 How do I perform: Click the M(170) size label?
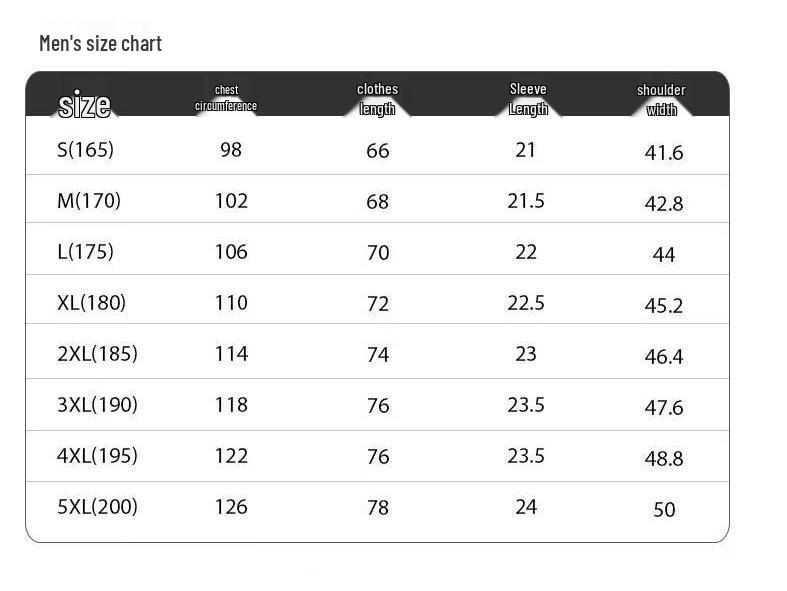point(89,201)
